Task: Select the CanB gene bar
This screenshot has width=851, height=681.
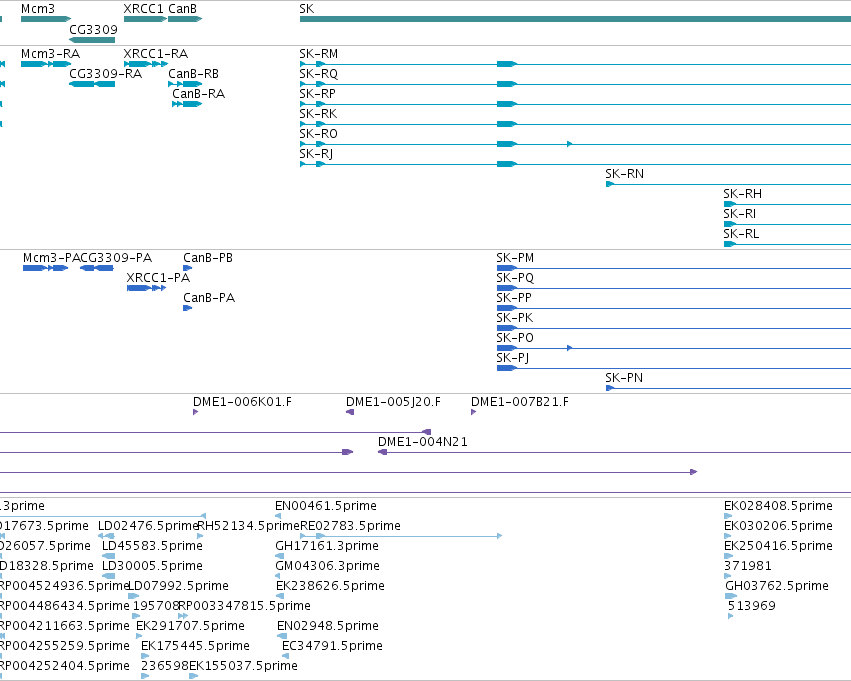Action: (185, 19)
